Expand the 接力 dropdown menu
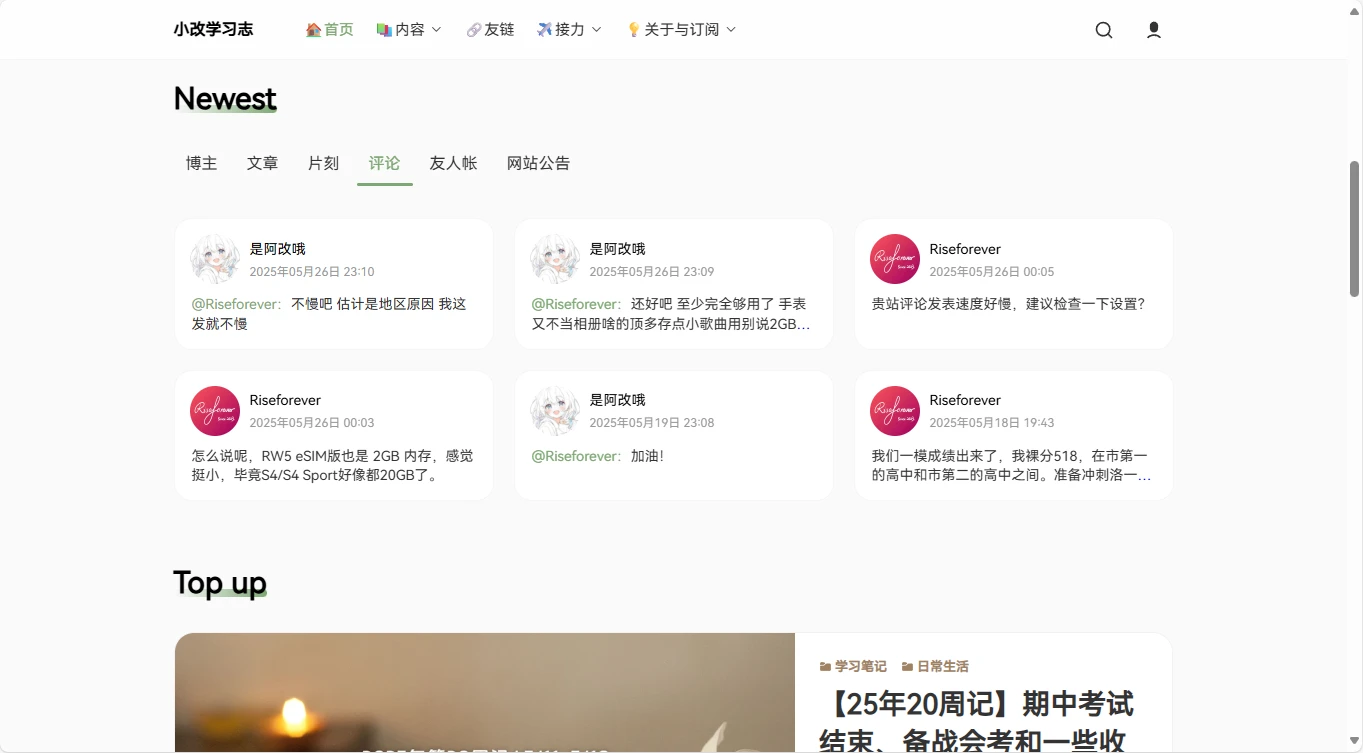This screenshot has height=753, width=1363. tap(569, 29)
